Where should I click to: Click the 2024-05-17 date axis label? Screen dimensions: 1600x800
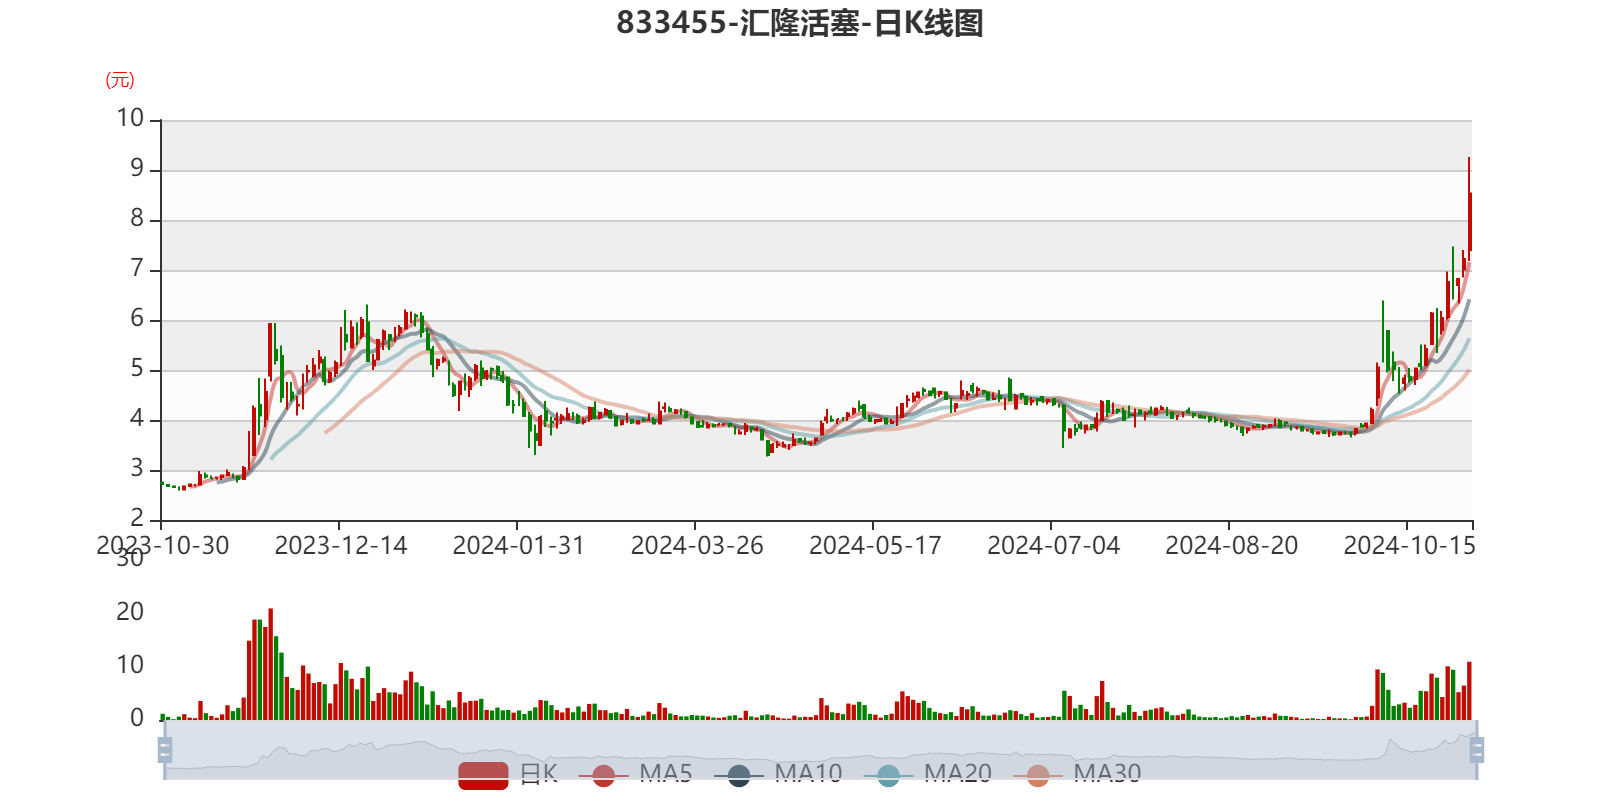pyautogui.click(x=875, y=546)
